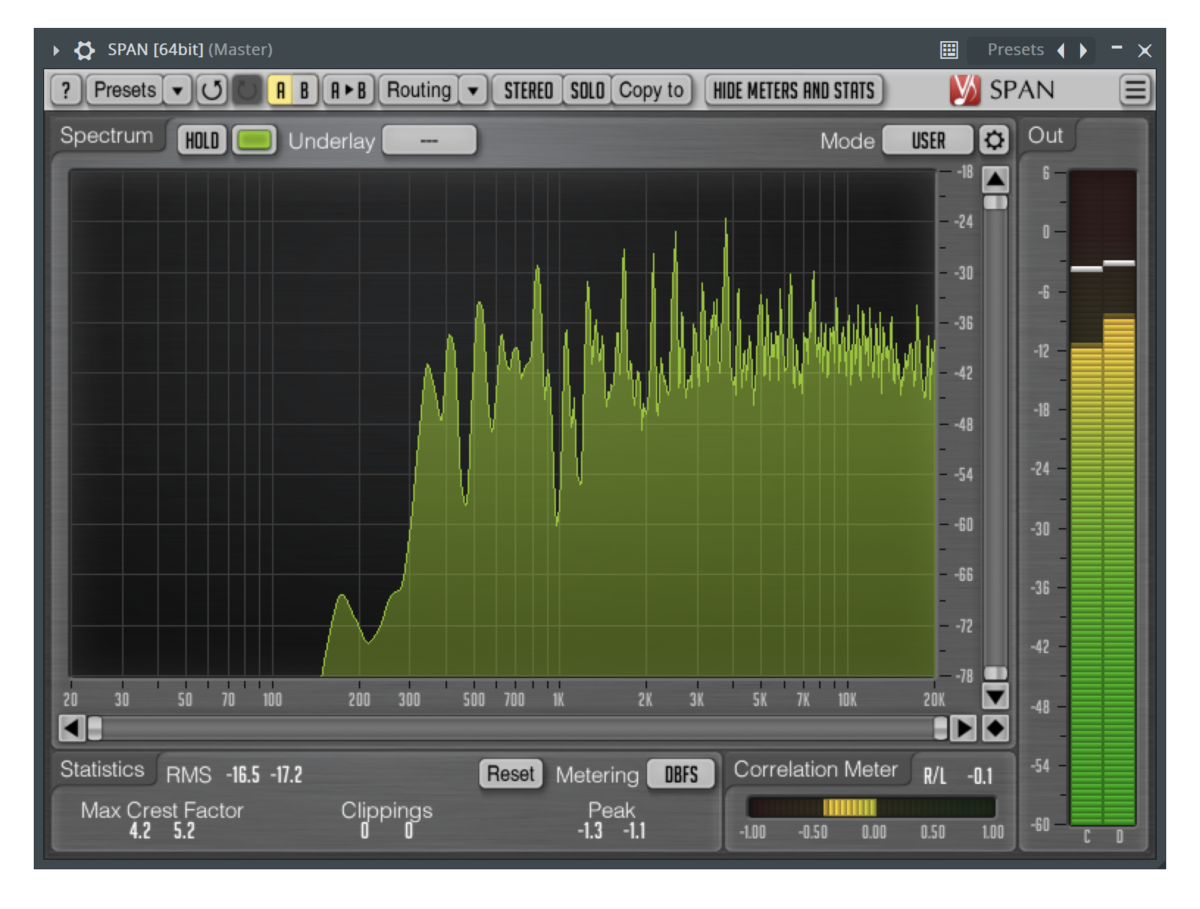Viewport: 1200px width, 909px height.
Task: Open the Metering DBFS selector
Action: point(681,774)
